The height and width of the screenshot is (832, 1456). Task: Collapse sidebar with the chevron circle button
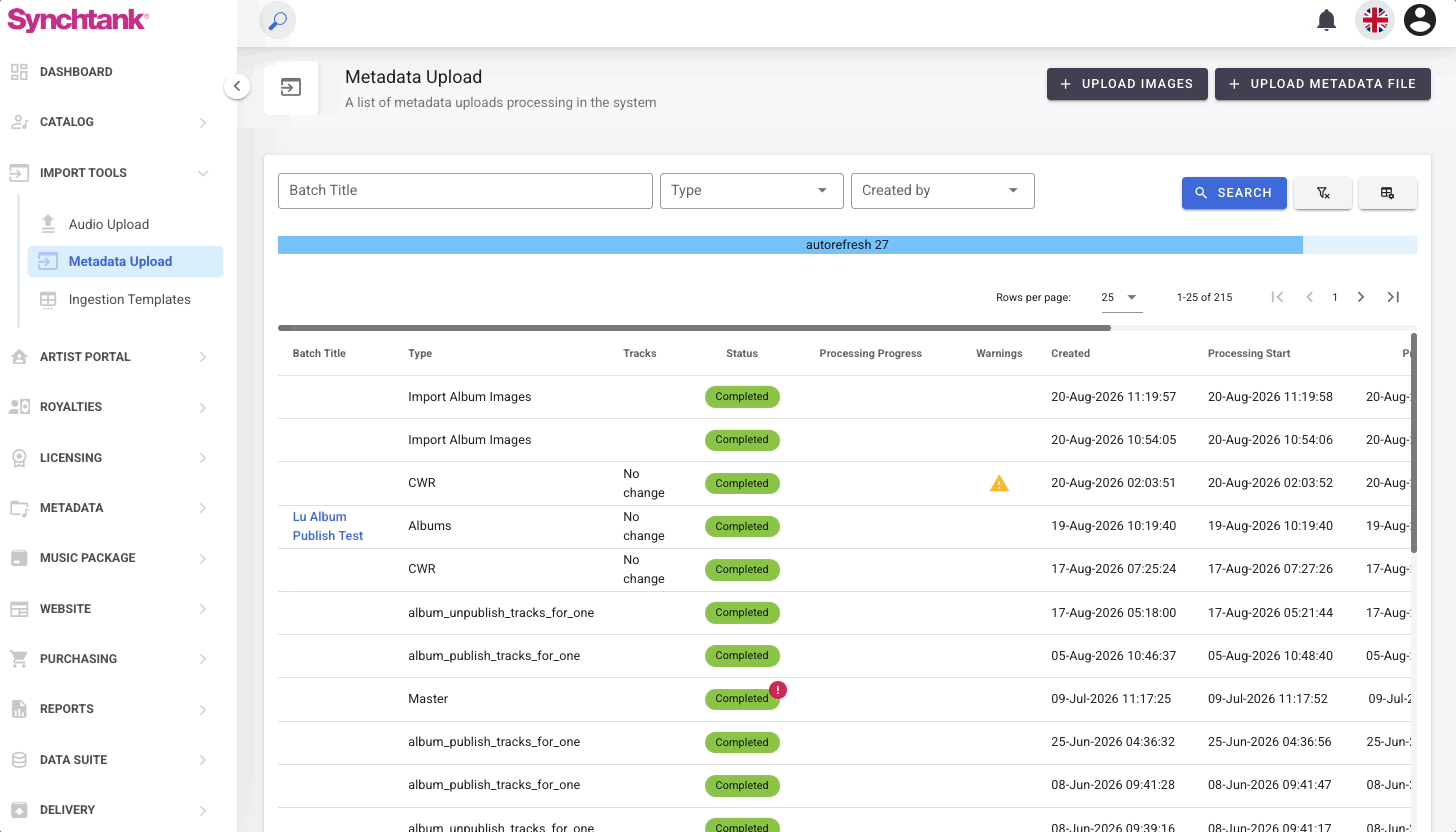click(236, 86)
